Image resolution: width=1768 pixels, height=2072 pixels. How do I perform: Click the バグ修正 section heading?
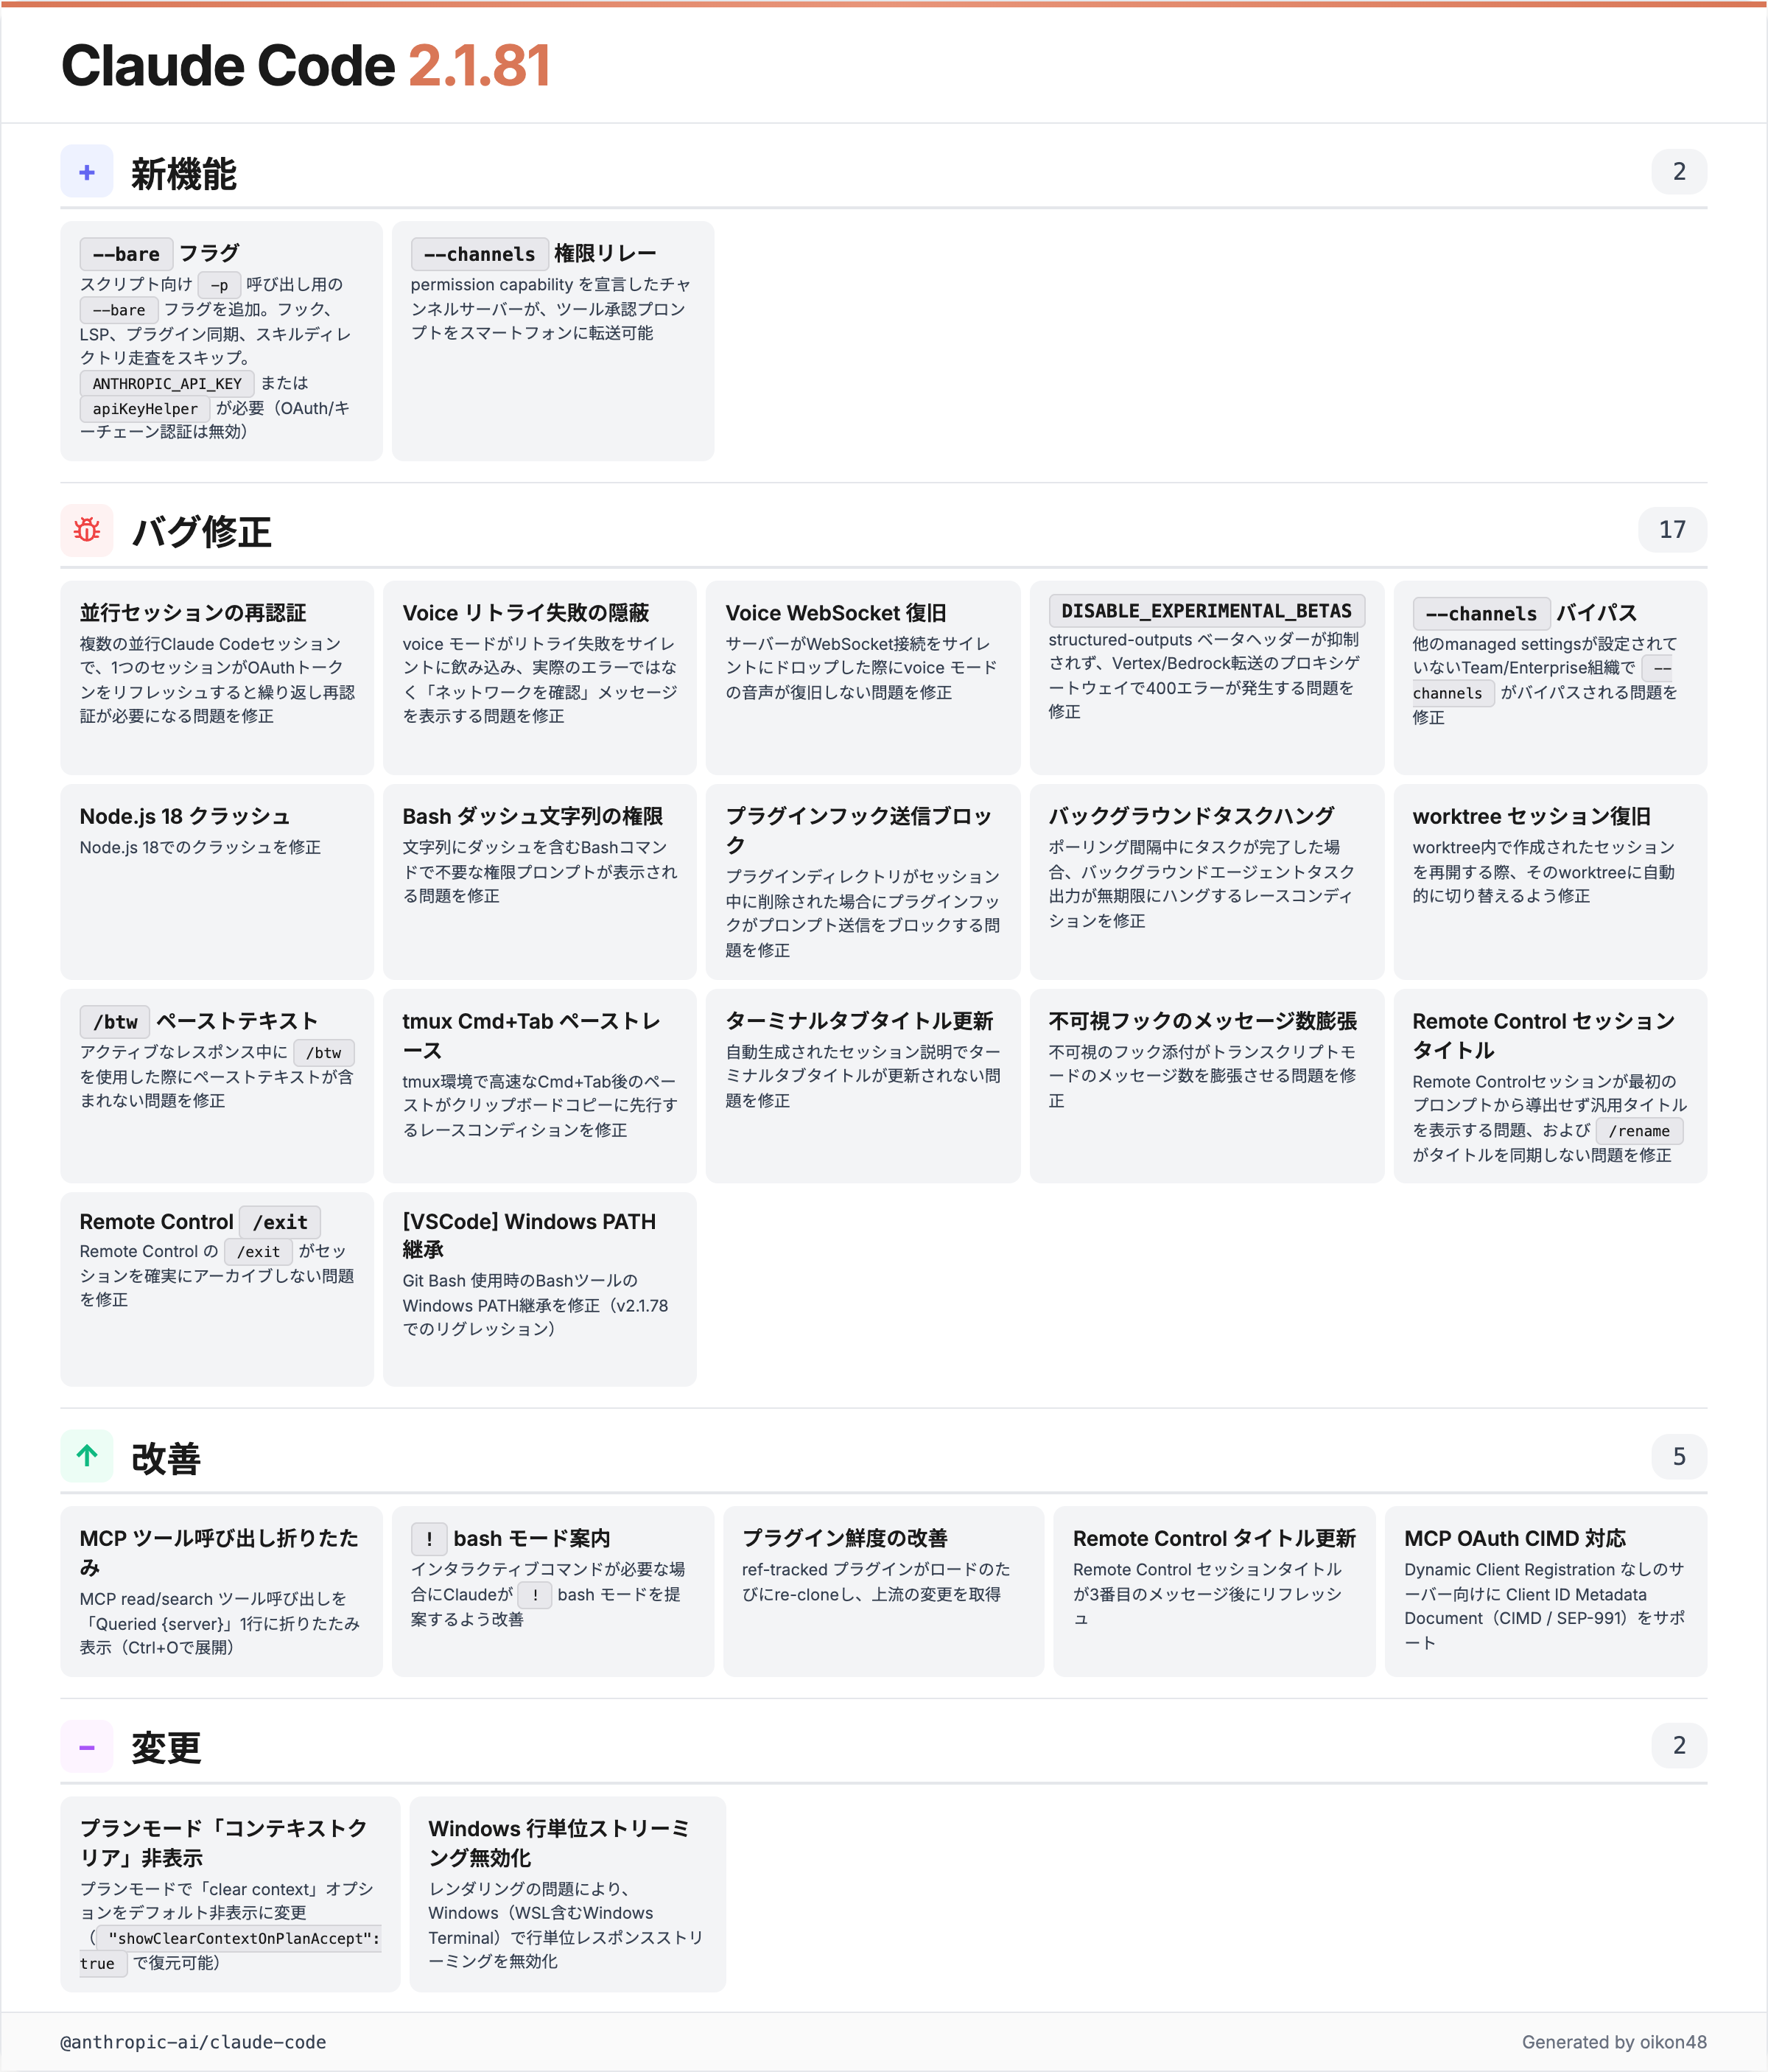202,531
